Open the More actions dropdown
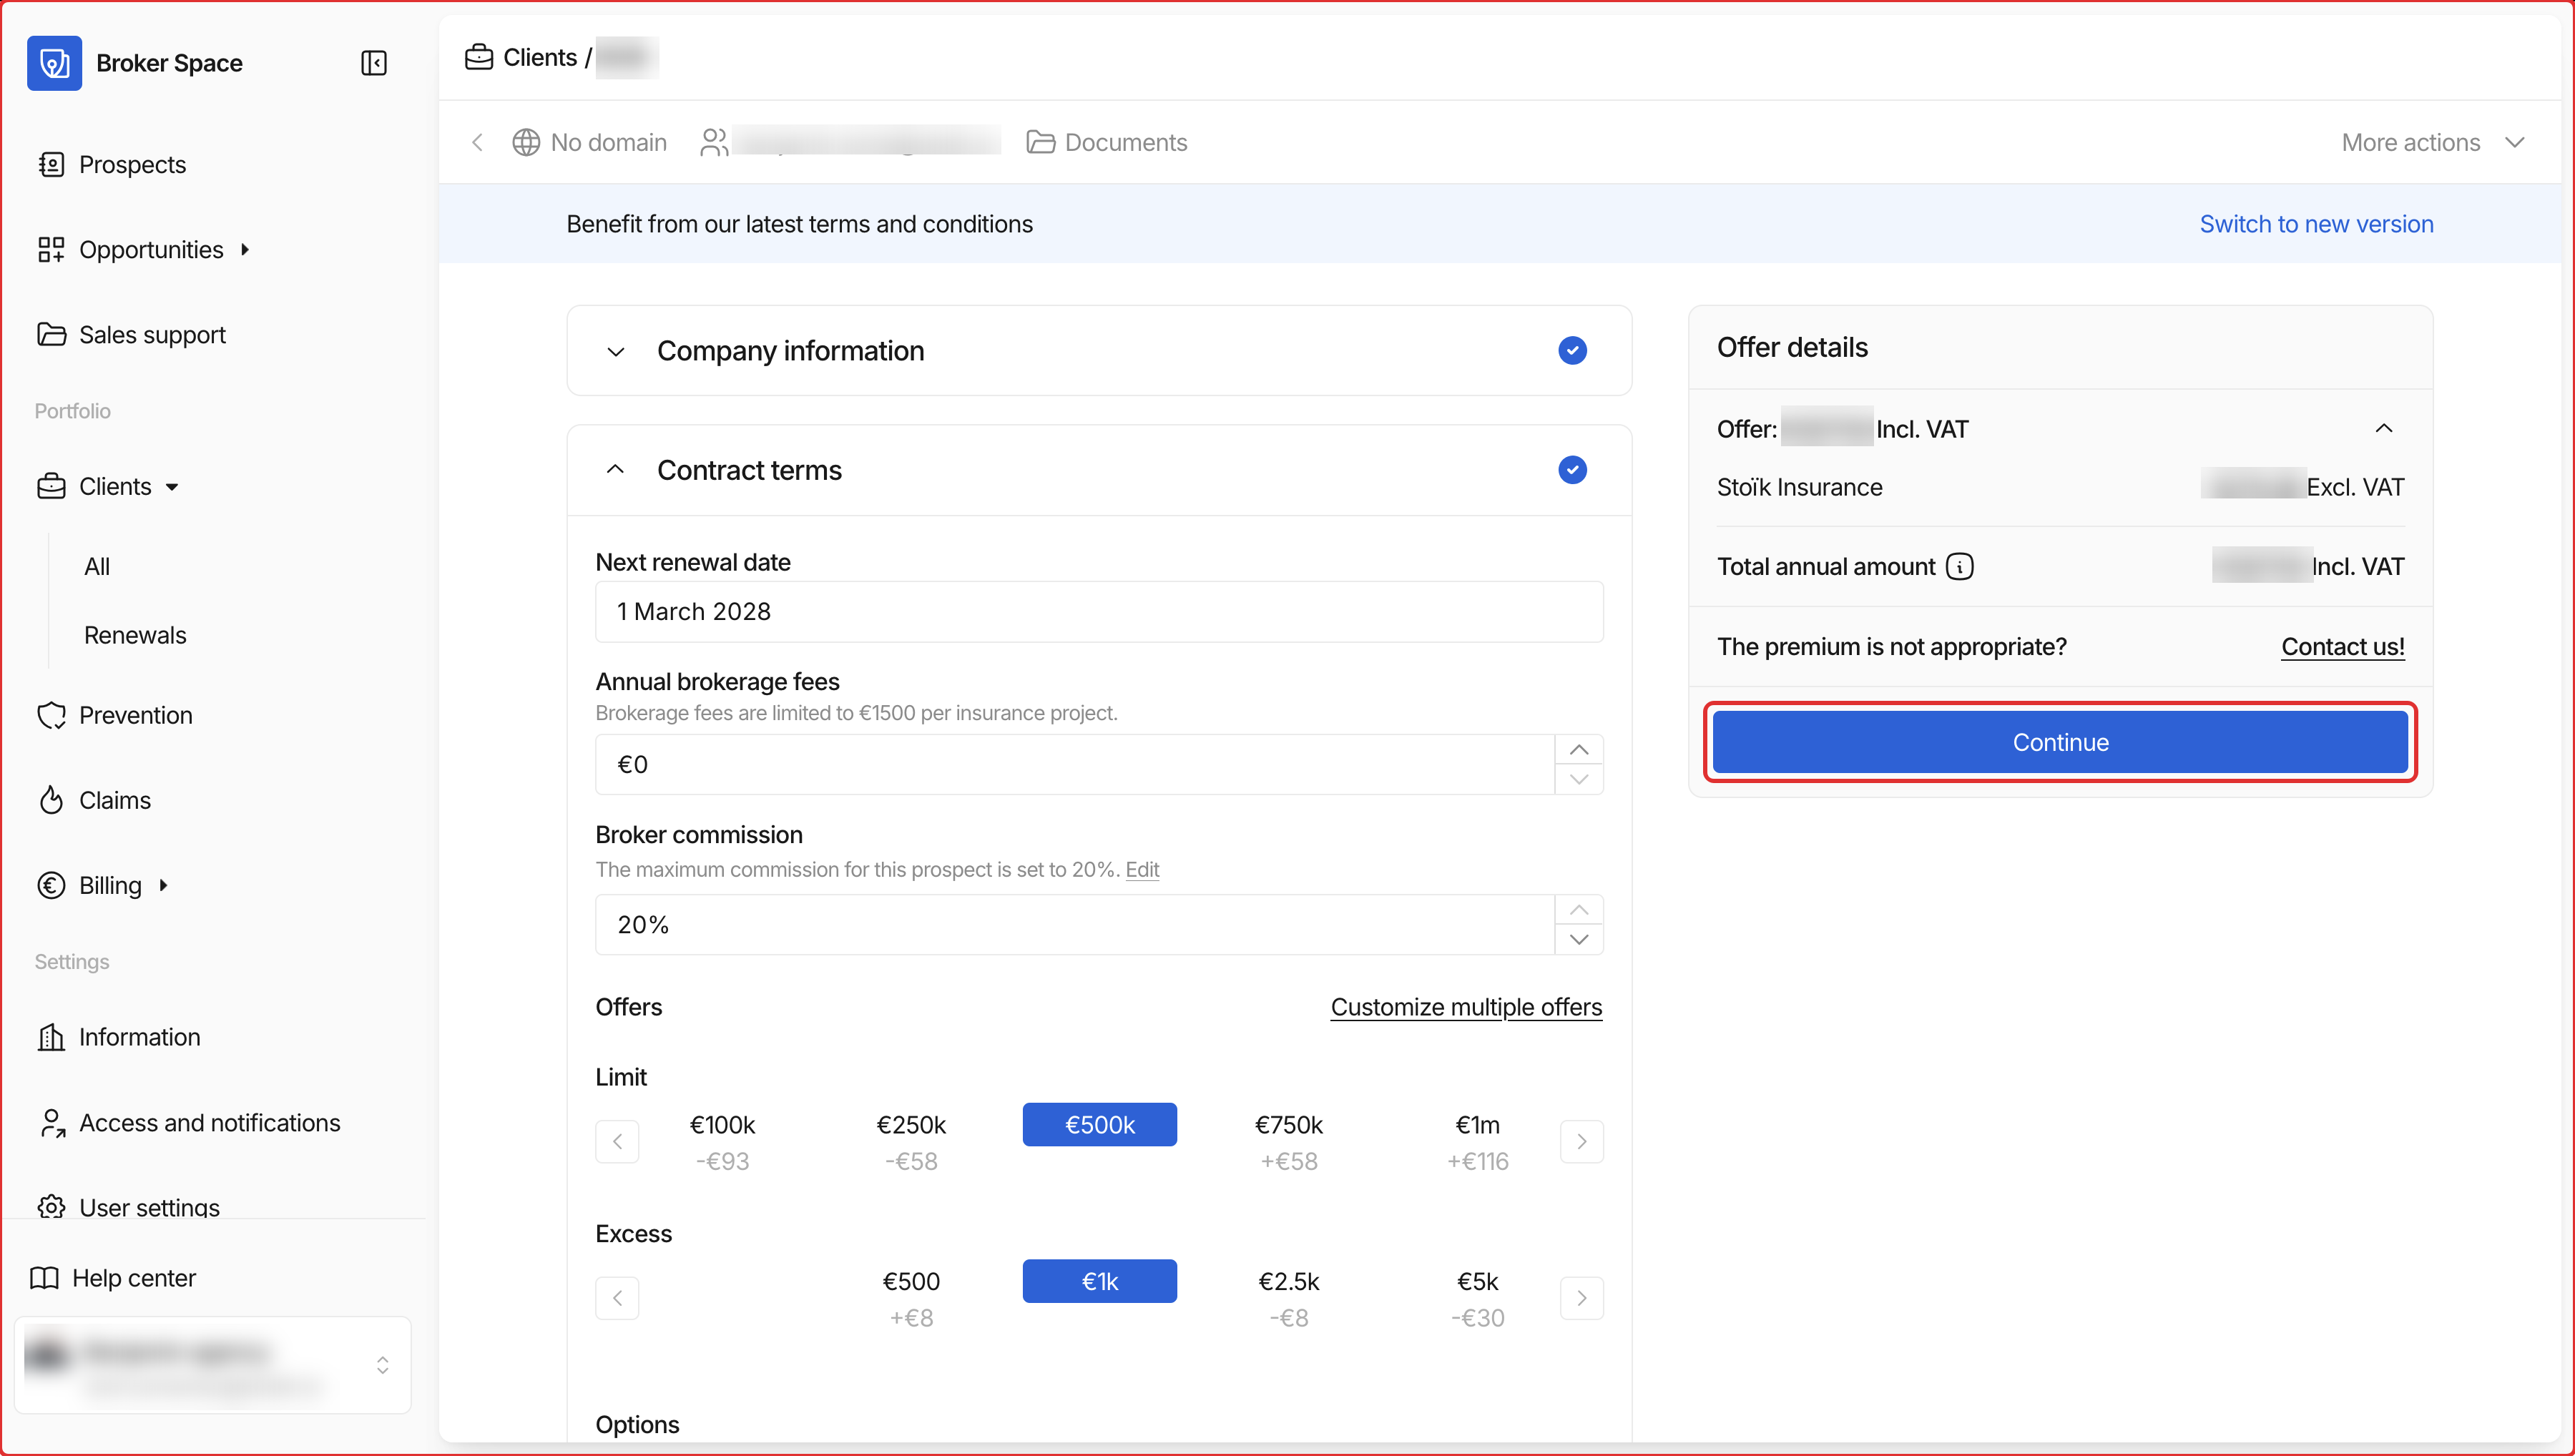Viewport: 2575px width, 1456px height. tap(2433, 142)
